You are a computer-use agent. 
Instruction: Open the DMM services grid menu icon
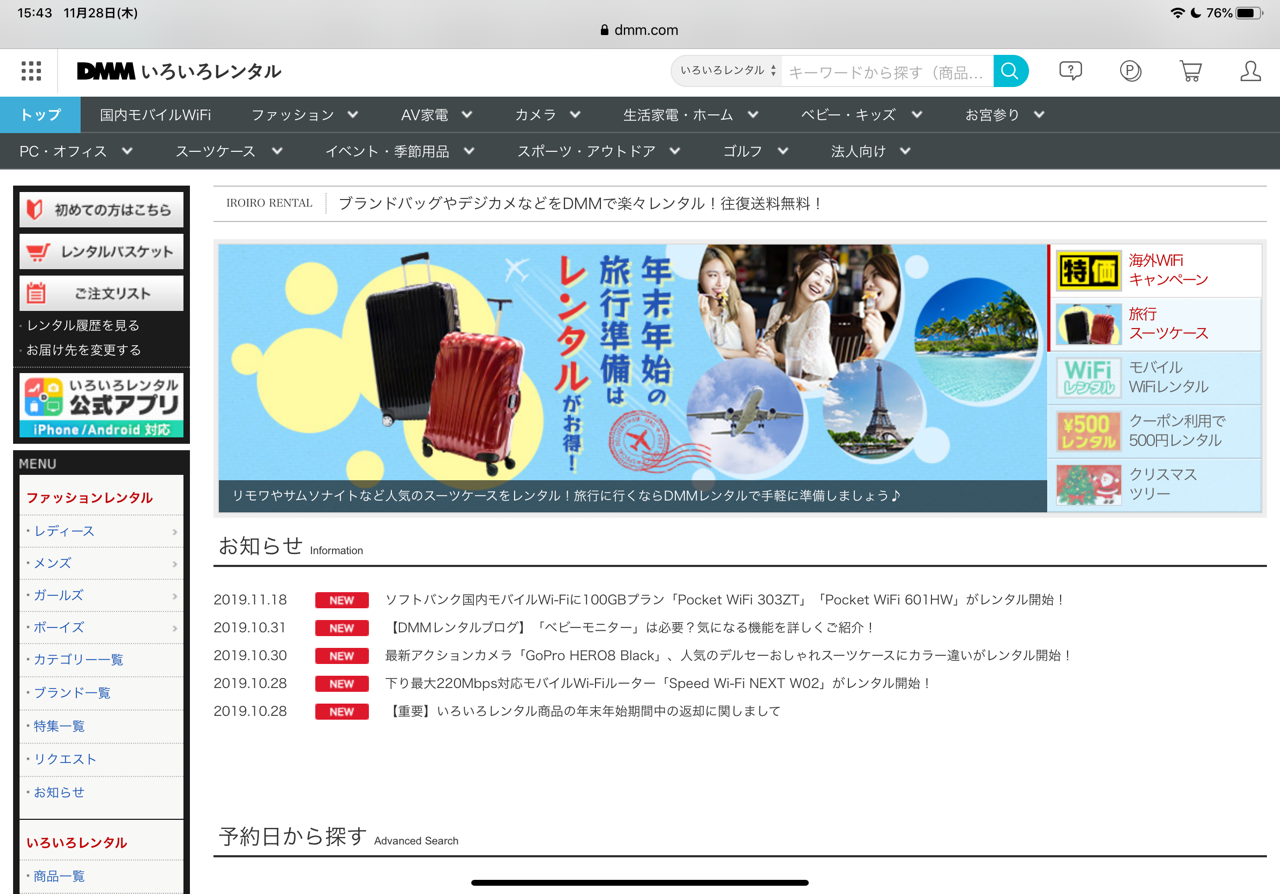[x=31, y=71]
